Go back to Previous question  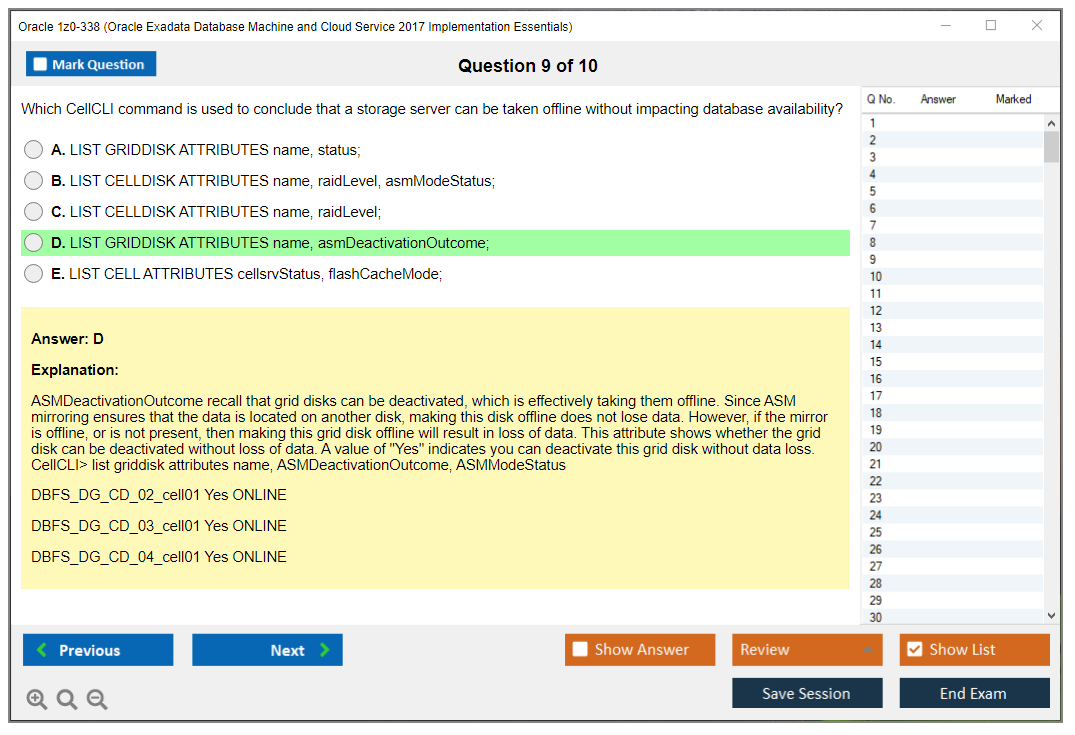[98, 650]
